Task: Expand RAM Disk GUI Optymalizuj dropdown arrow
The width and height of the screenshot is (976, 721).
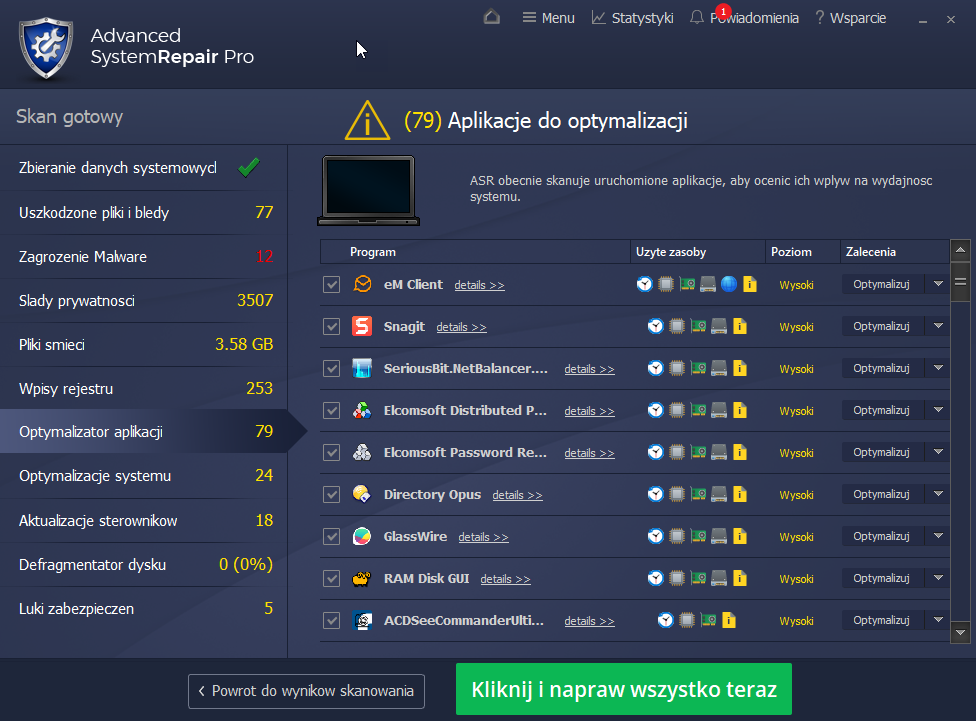Action: point(938,578)
